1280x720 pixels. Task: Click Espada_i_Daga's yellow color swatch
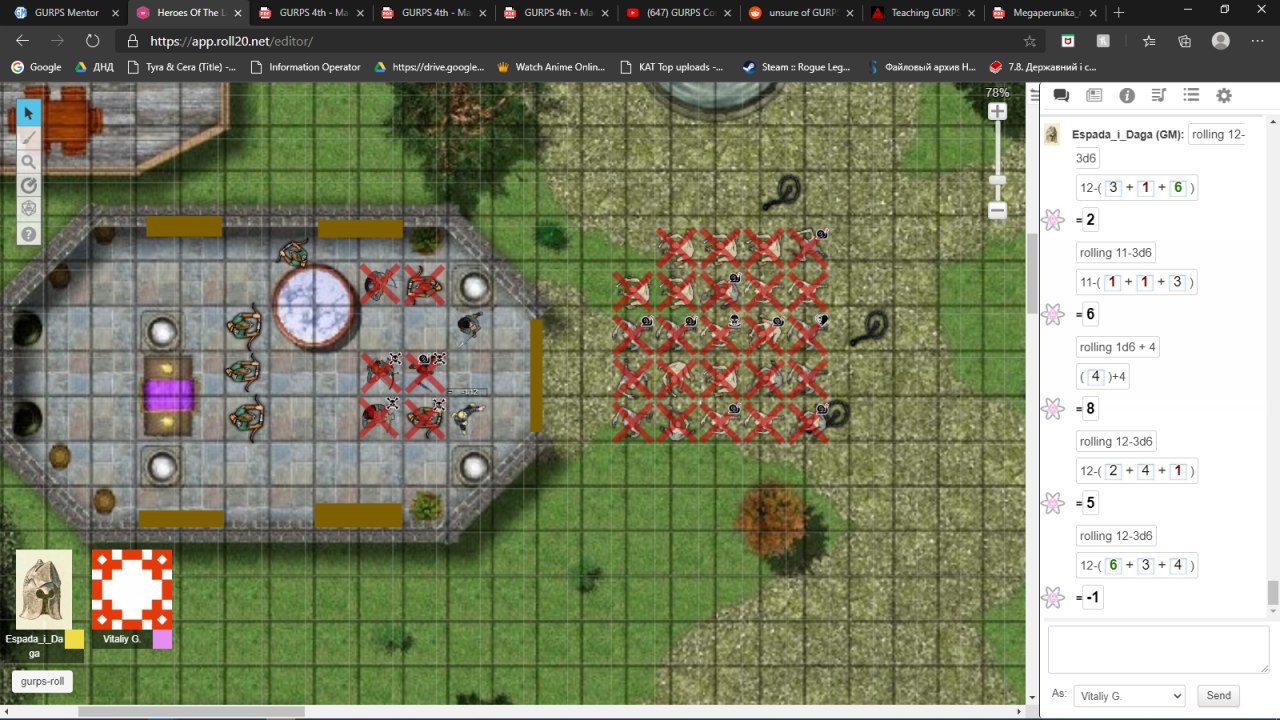point(74,639)
